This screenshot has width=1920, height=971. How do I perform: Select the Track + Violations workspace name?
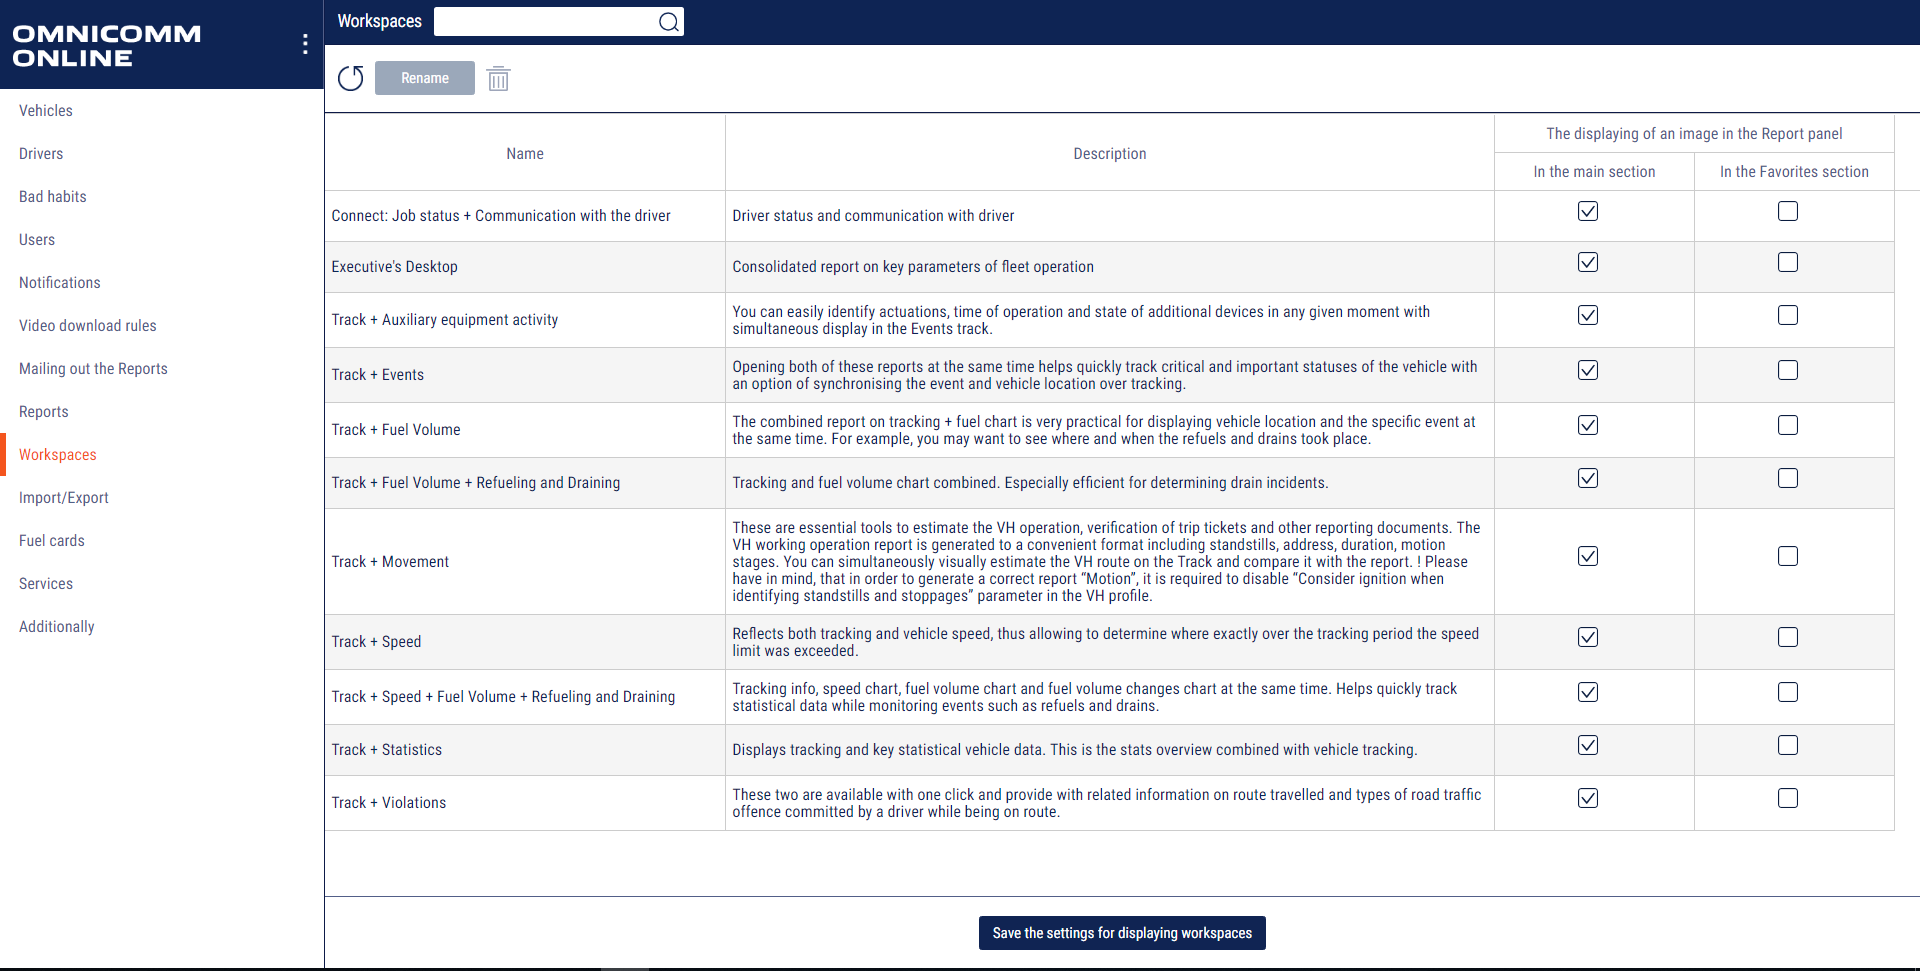[x=389, y=803]
